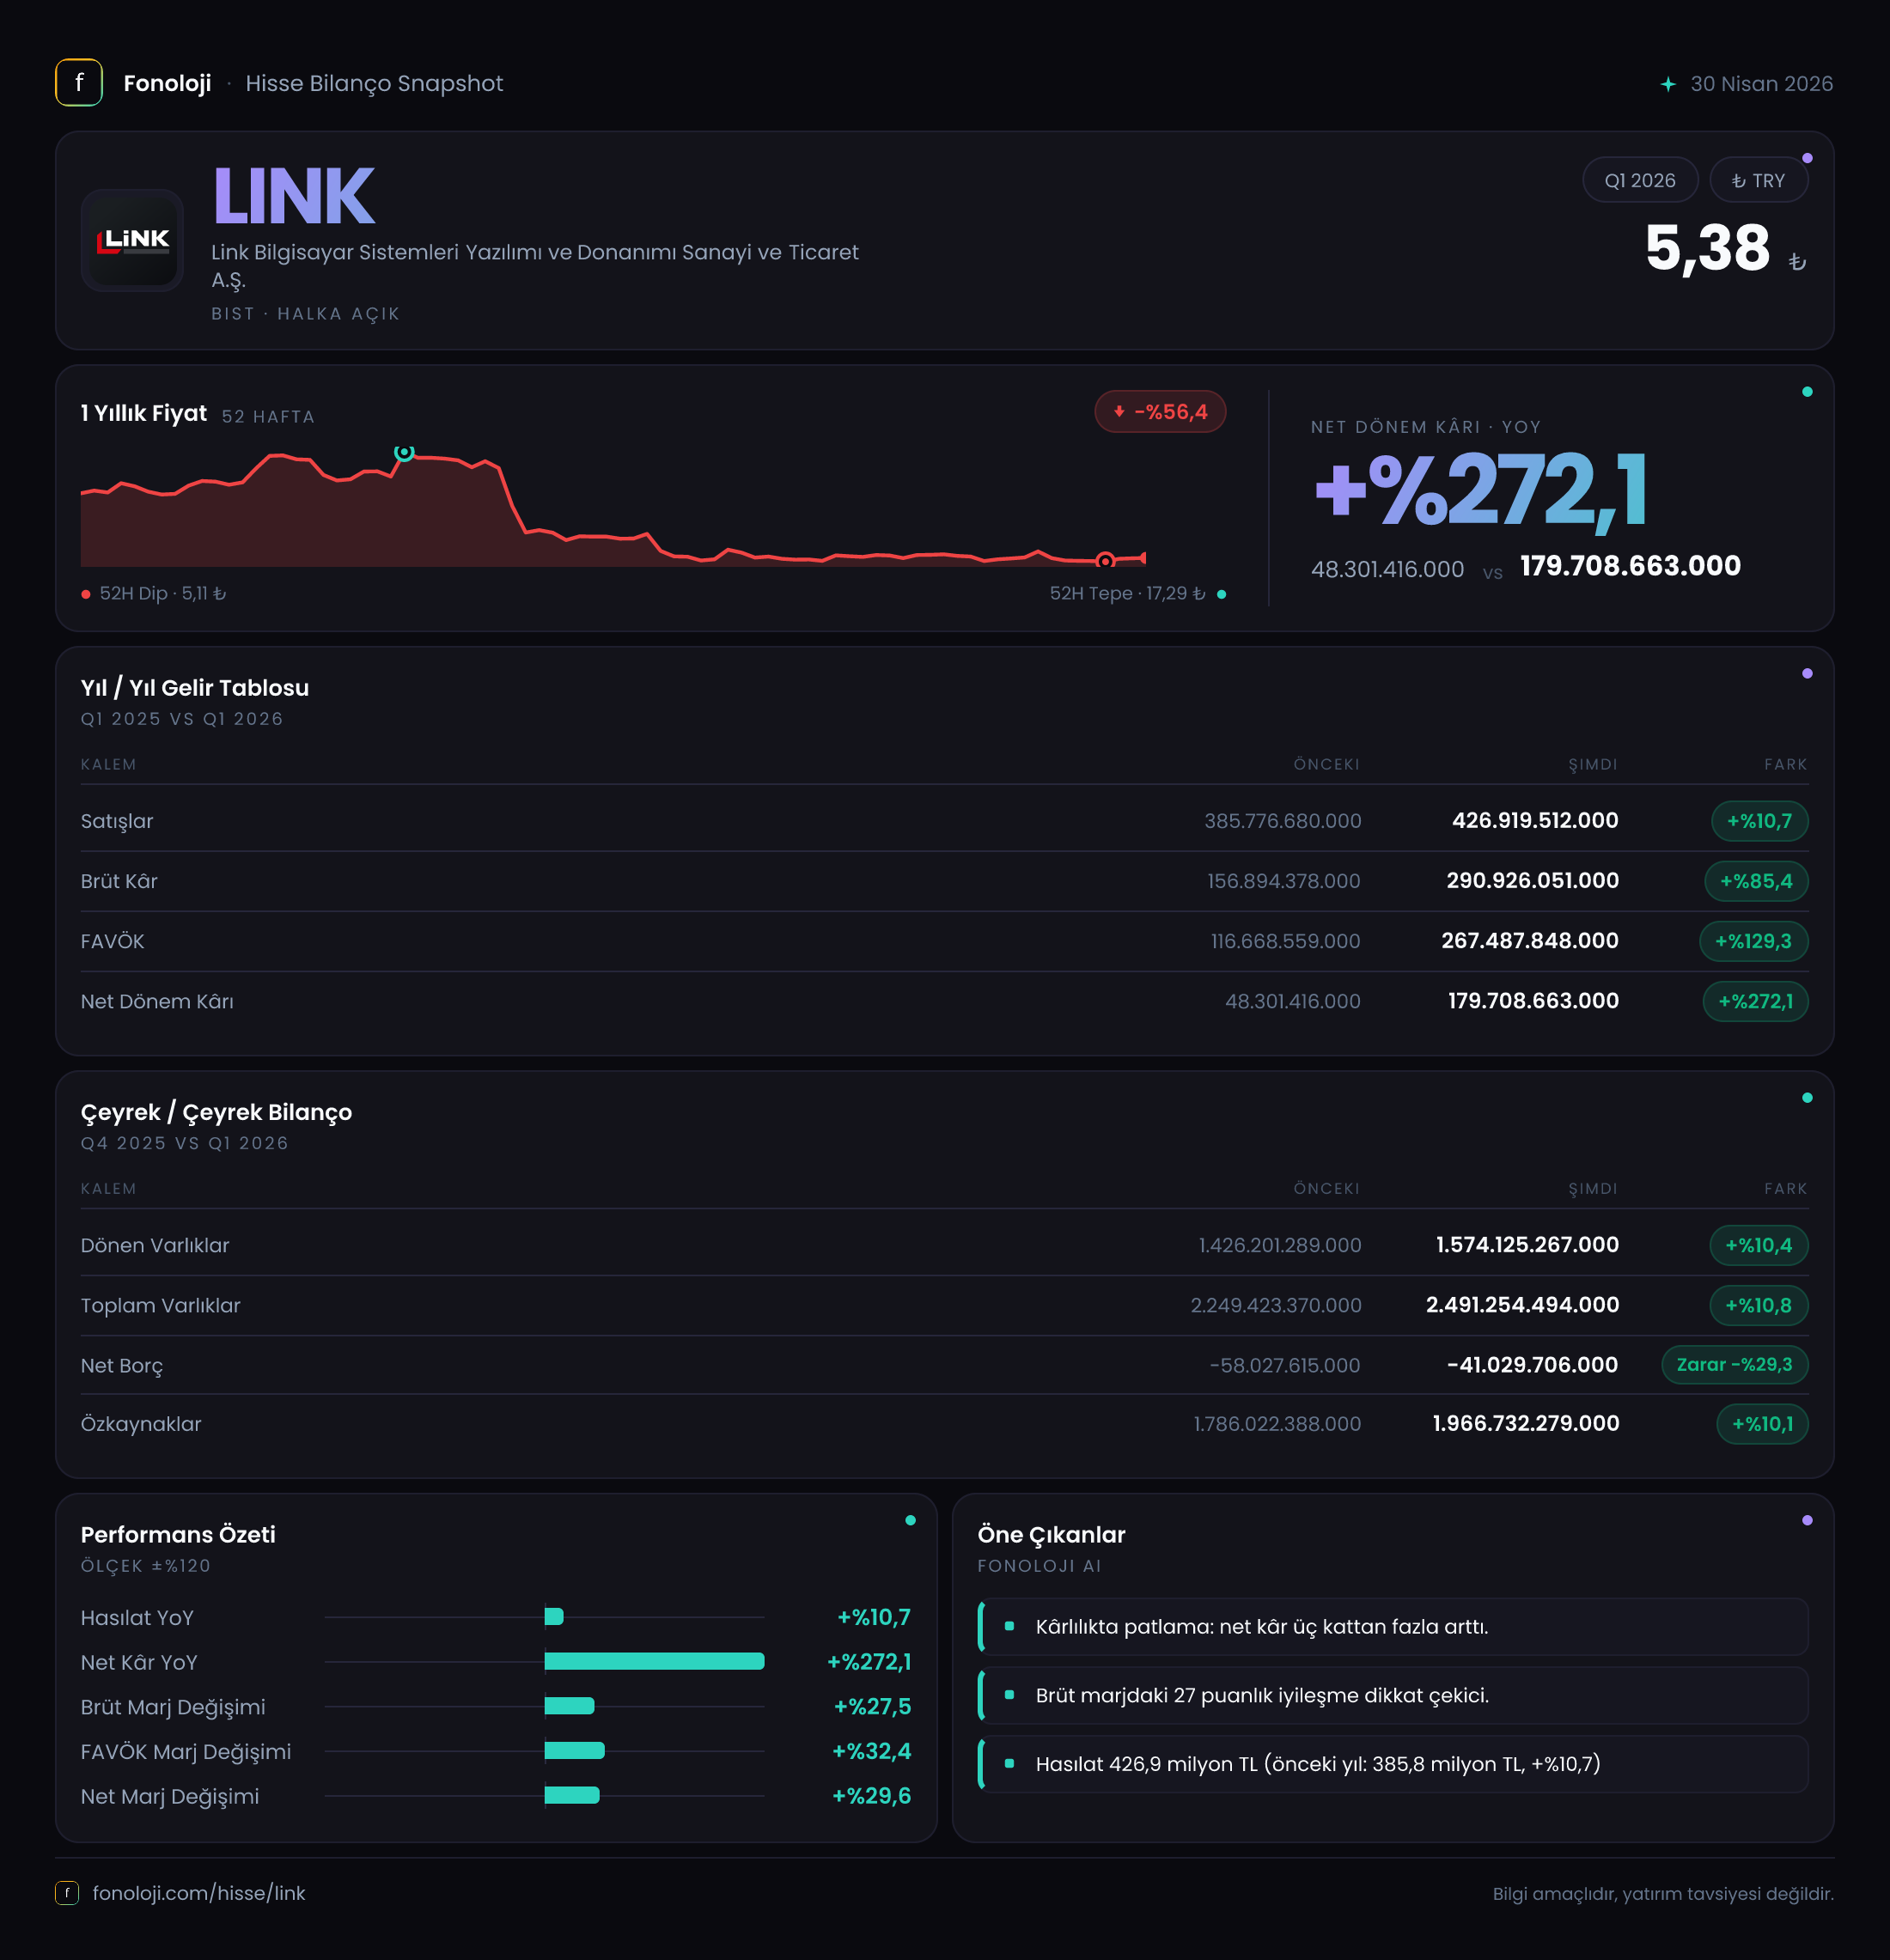Image resolution: width=1890 pixels, height=1960 pixels.
Task: Click the 5,38 share price value
Action: tap(1707, 248)
